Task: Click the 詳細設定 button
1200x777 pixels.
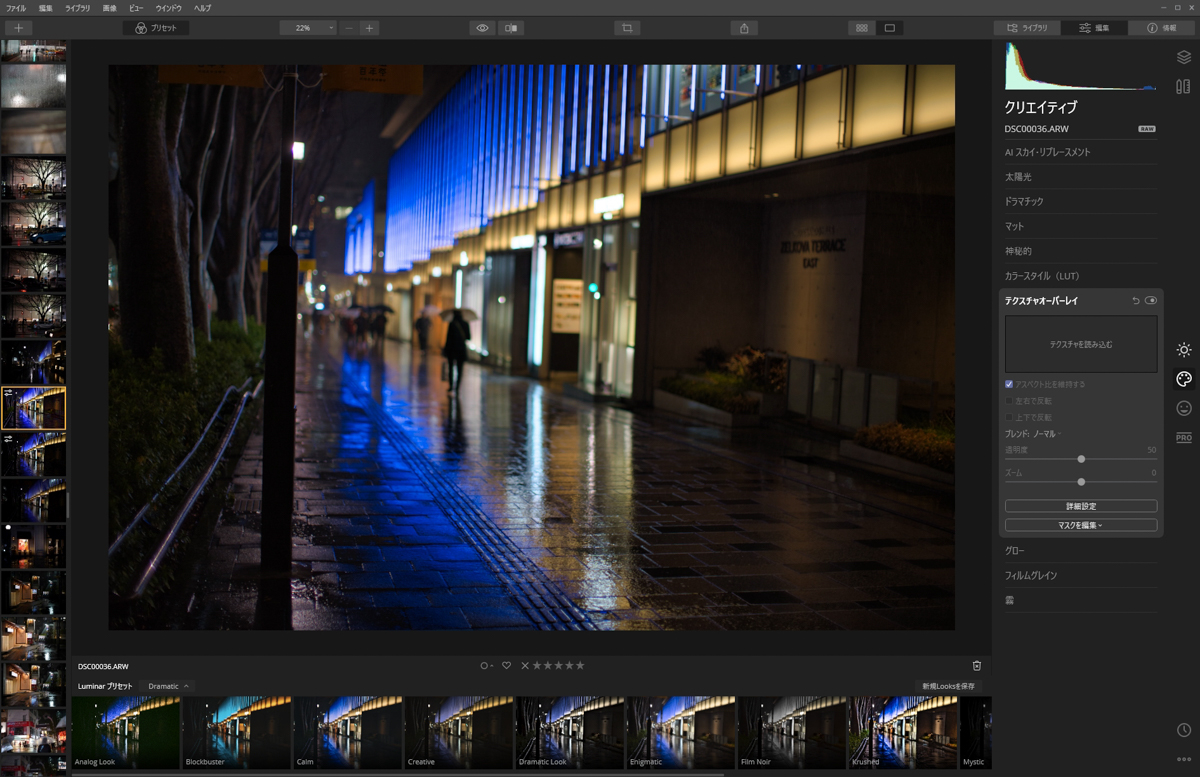Action: [x=1081, y=506]
